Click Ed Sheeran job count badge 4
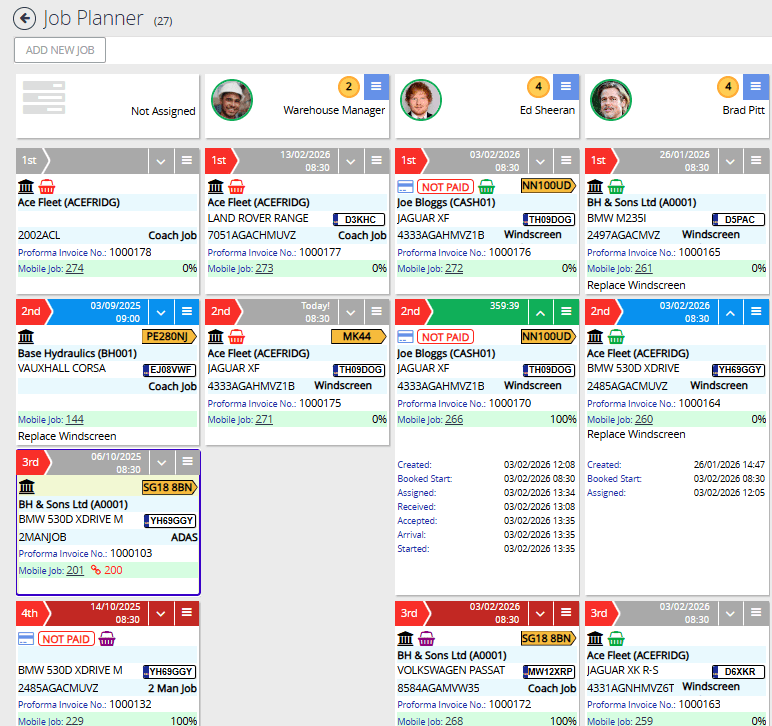This screenshot has height=726, width=772. click(538, 87)
